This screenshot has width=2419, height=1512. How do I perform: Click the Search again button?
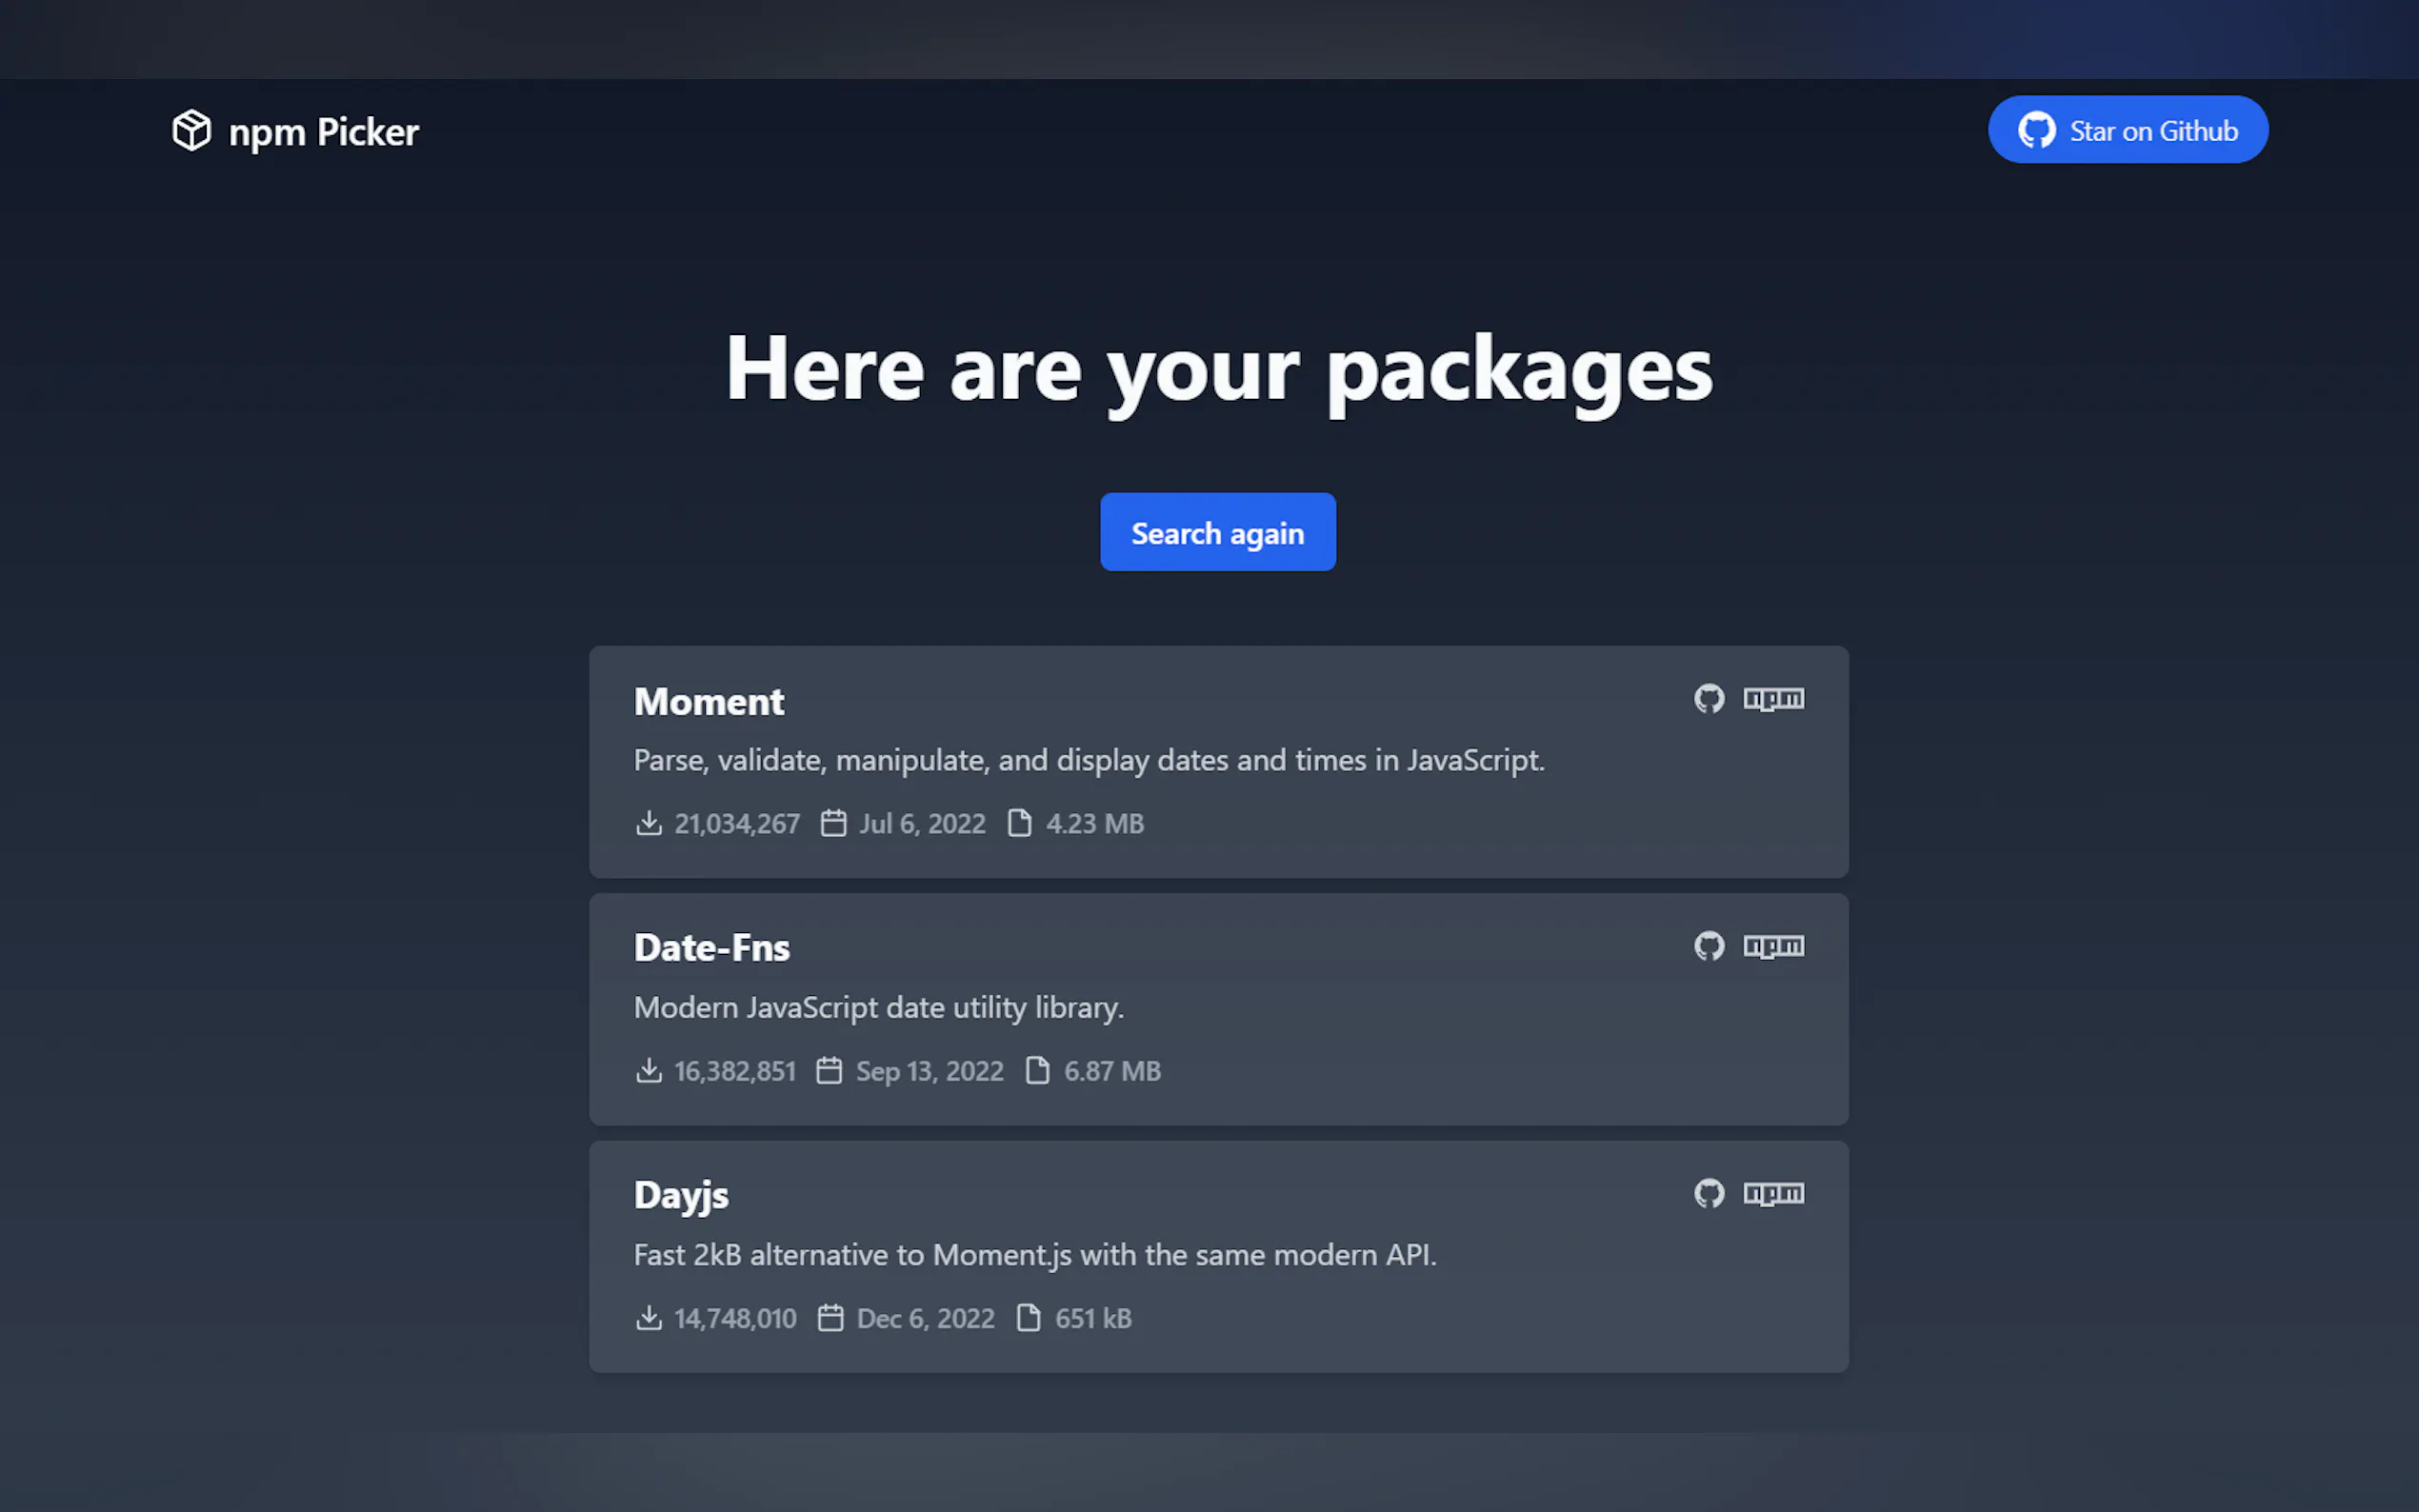tap(1217, 532)
